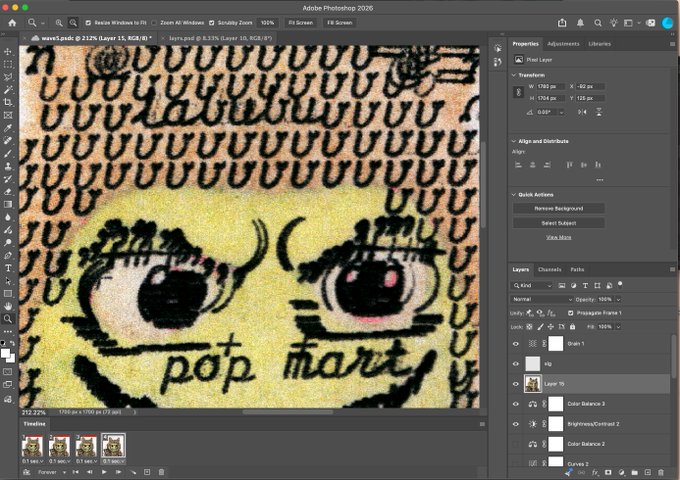Open the Kind layer filter dropdown

tap(532, 285)
